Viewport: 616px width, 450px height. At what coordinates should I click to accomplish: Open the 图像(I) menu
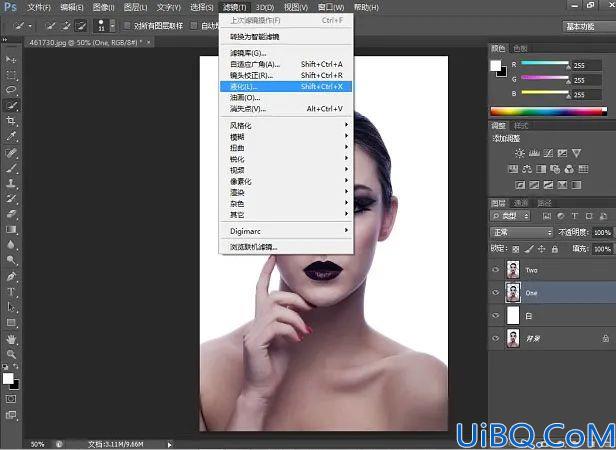pos(103,7)
